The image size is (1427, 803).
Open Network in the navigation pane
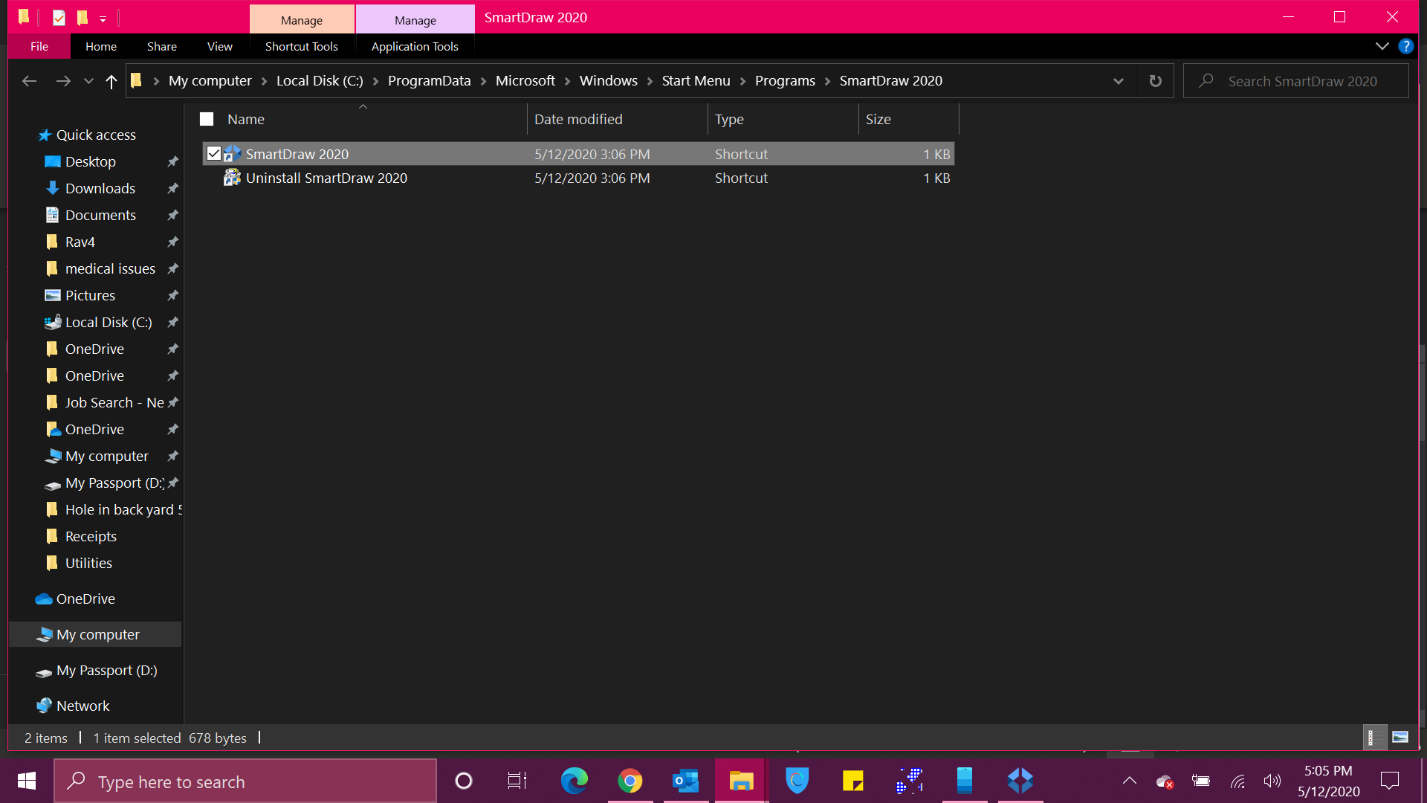pyautogui.click(x=83, y=706)
